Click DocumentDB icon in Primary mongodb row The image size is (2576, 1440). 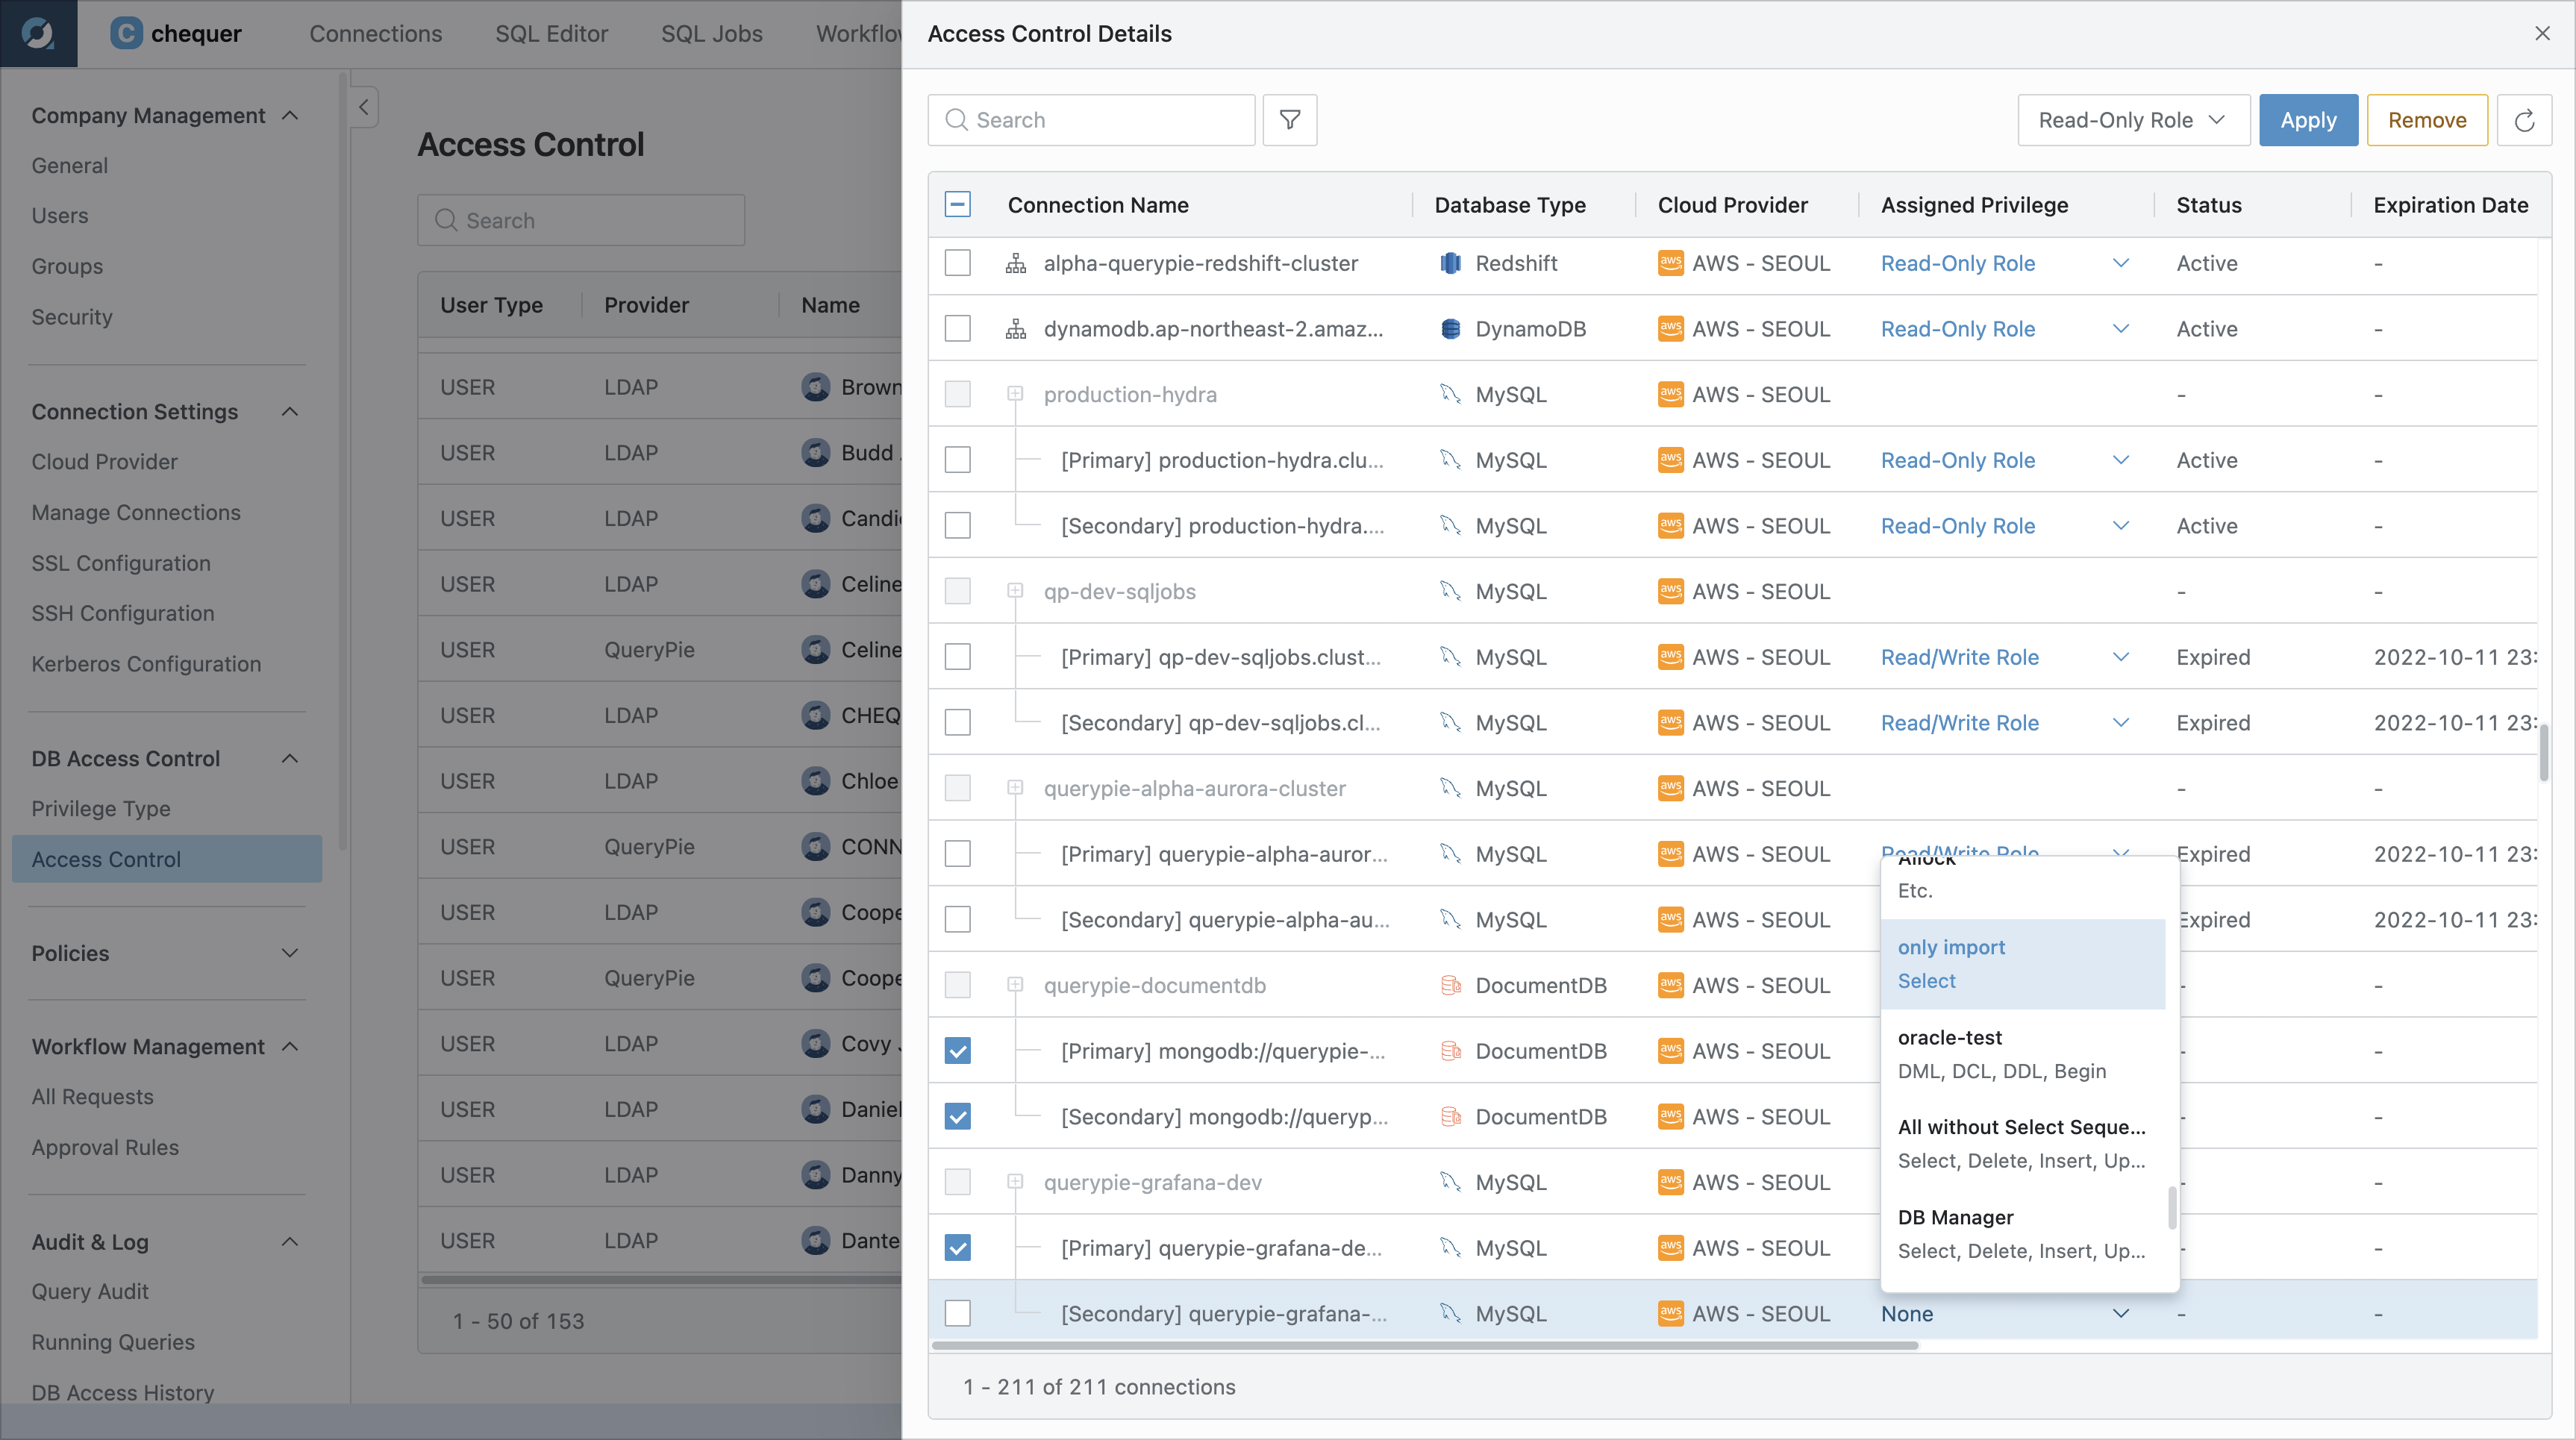tap(1450, 1051)
